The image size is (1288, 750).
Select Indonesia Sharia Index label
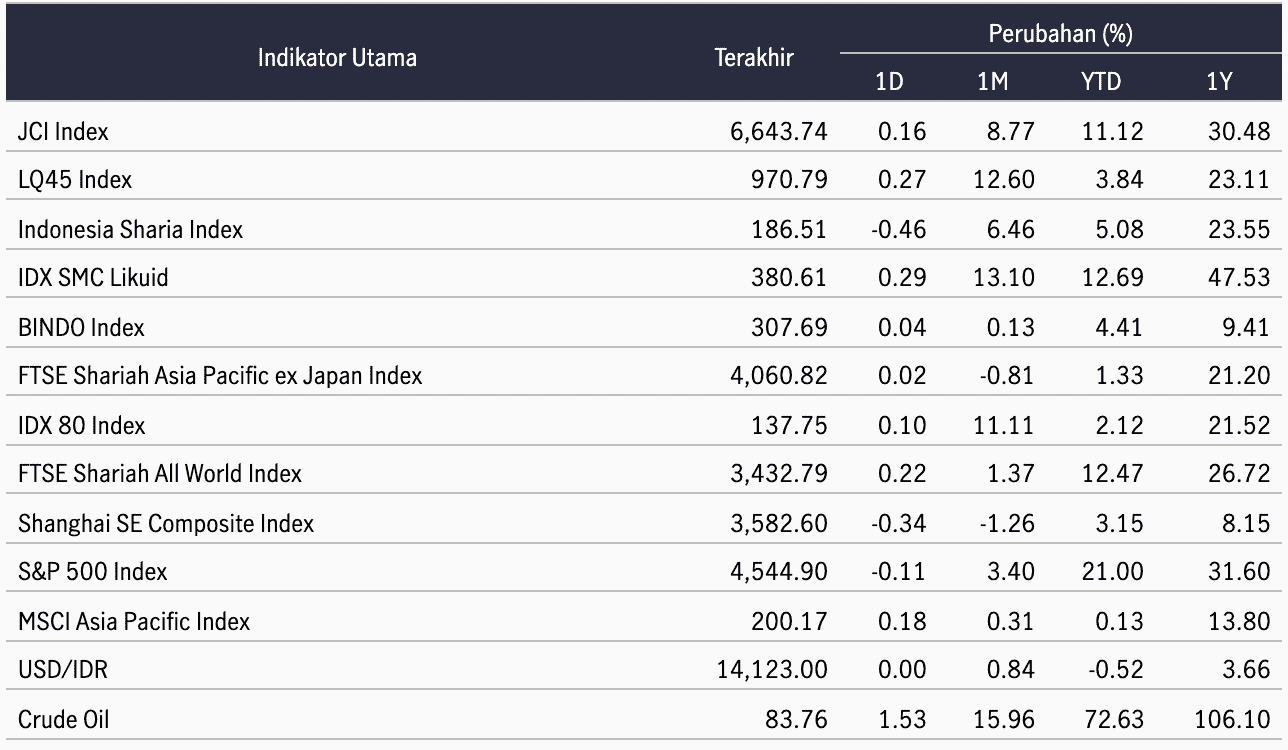pyautogui.click(x=130, y=229)
